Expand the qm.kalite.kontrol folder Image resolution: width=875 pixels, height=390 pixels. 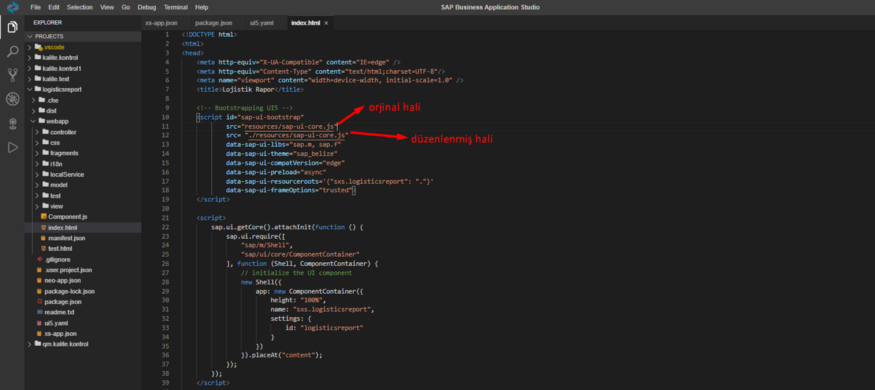point(30,344)
